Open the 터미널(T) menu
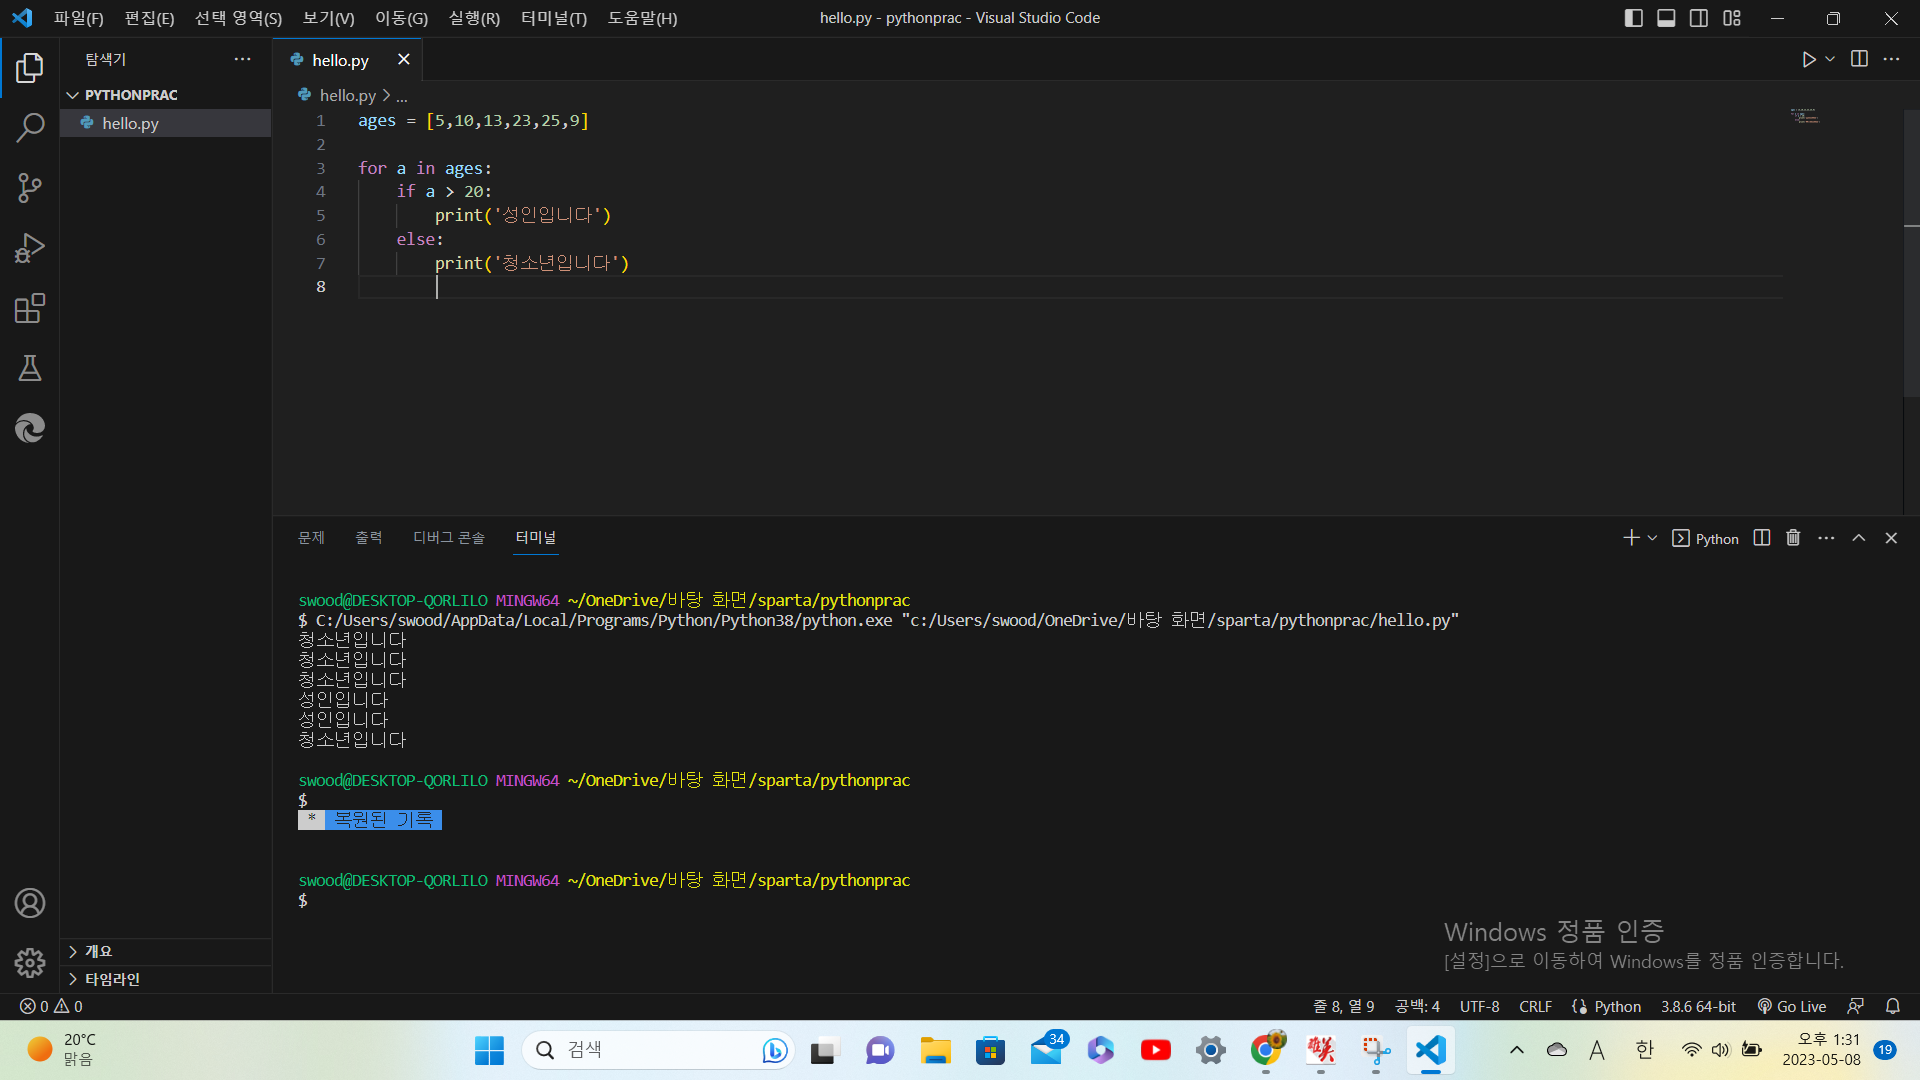This screenshot has width=1920, height=1080. tap(554, 18)
